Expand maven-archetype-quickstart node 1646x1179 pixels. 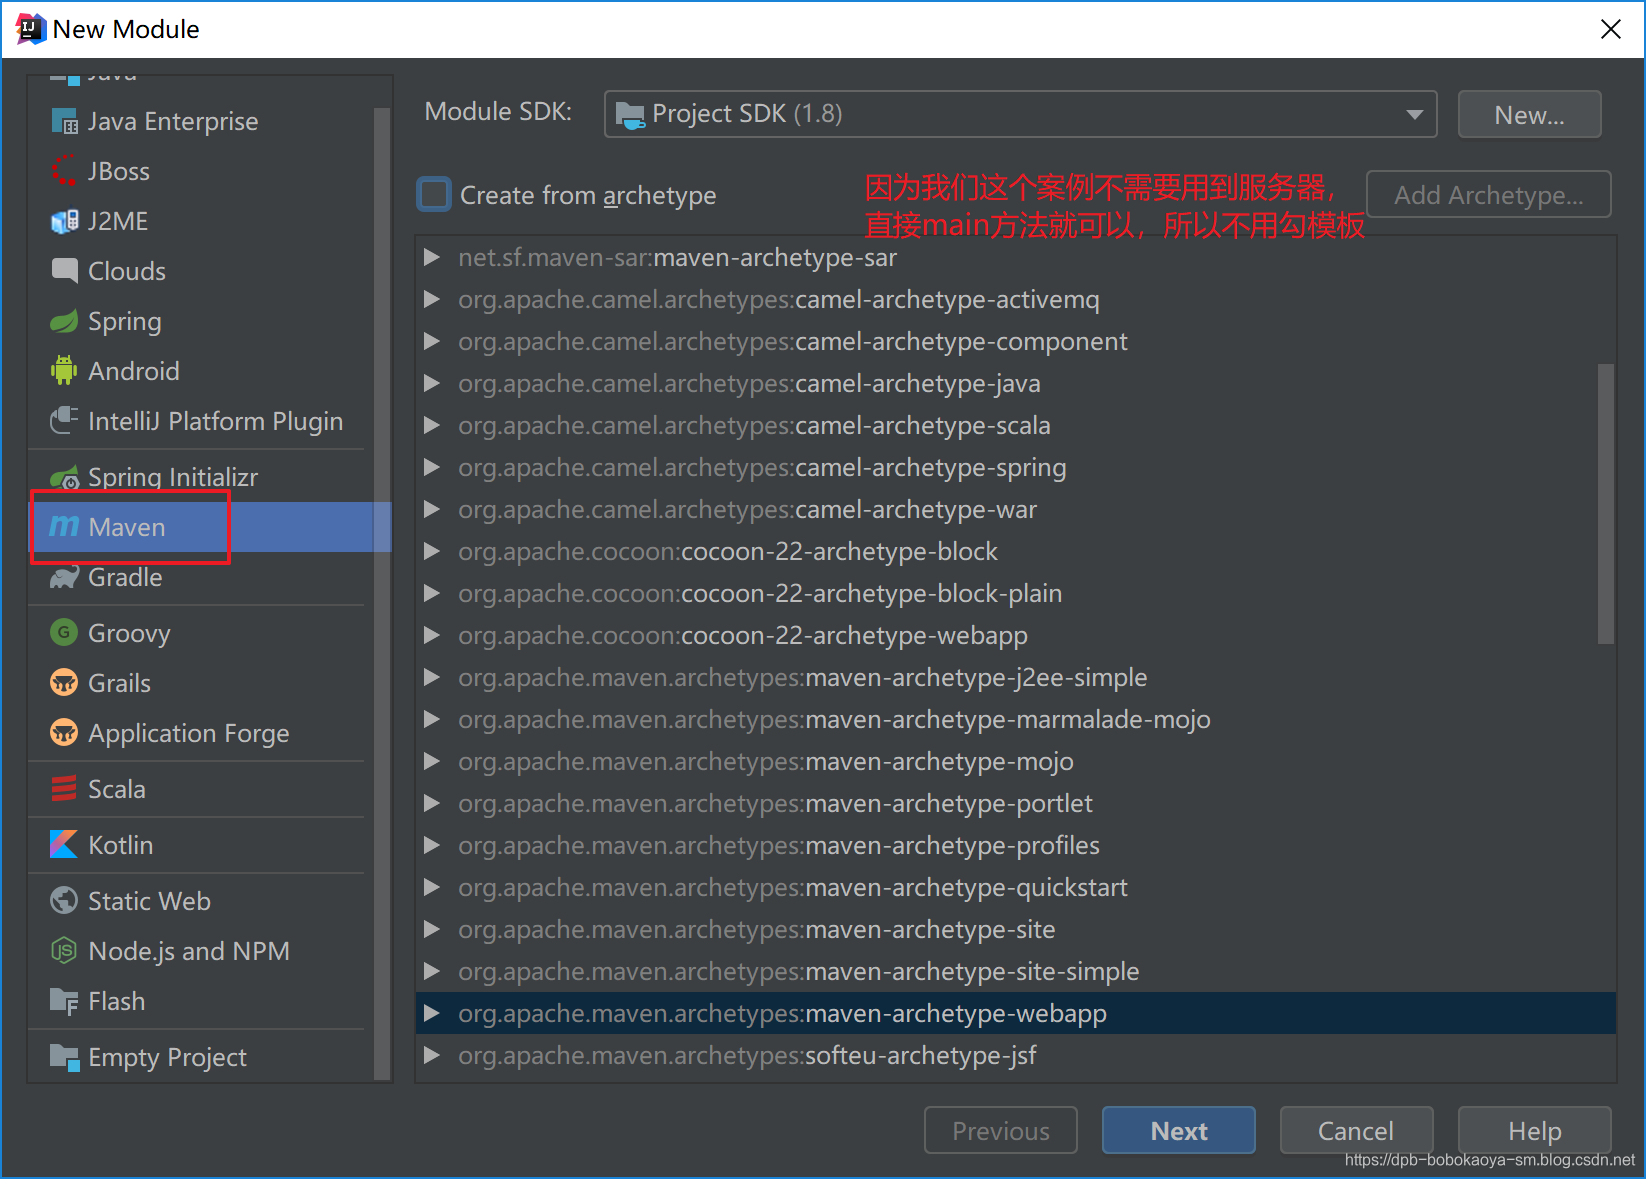coord(432,887)
